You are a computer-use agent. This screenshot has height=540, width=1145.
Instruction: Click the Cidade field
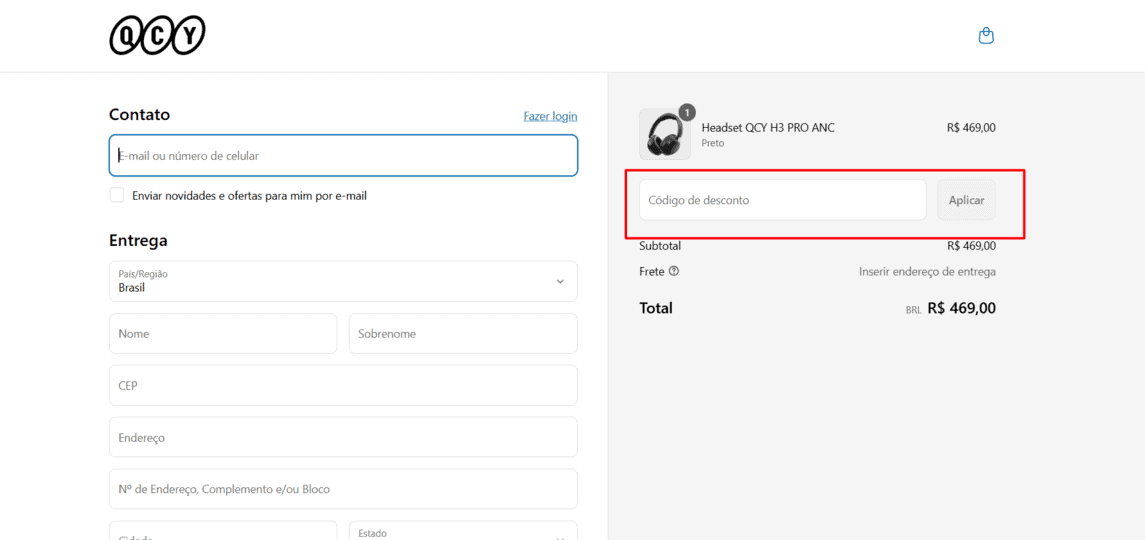pos(223,532)
